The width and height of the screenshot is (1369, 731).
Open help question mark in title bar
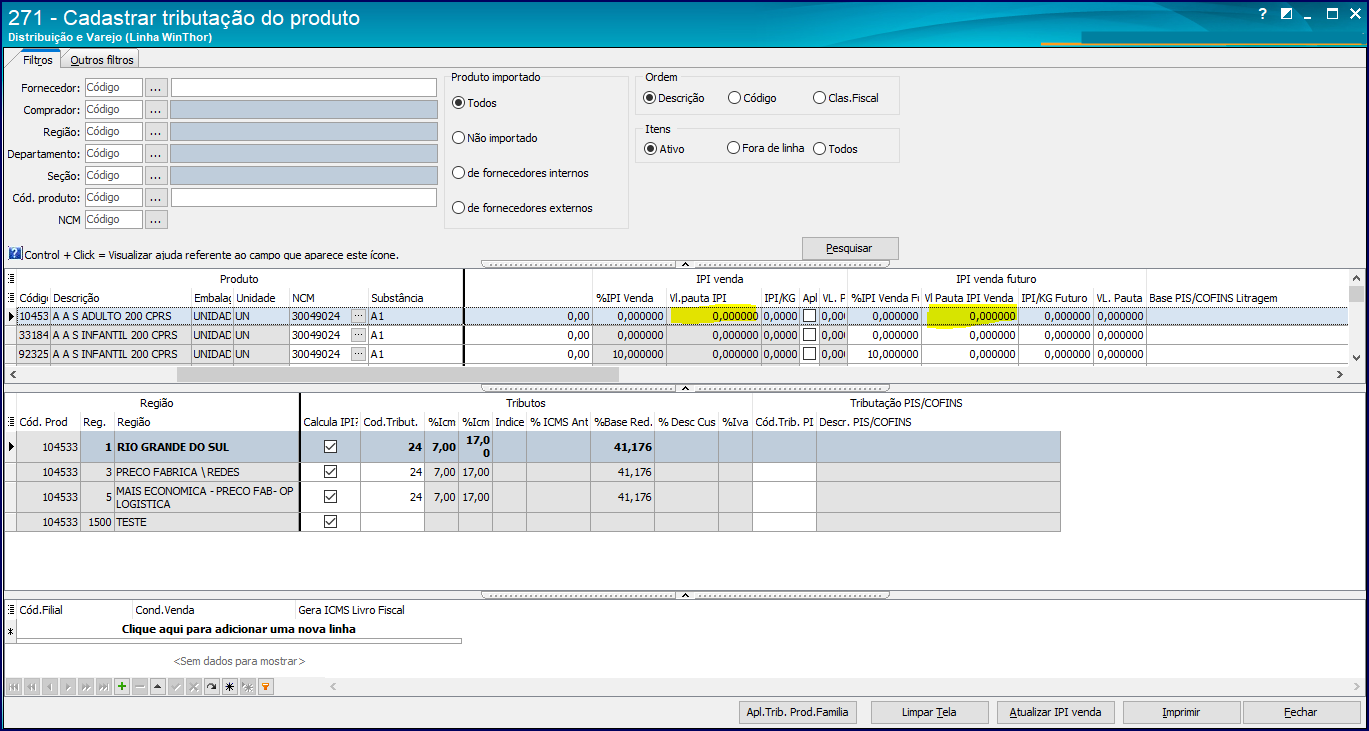pyautogui.click(x=1263, y=14)
